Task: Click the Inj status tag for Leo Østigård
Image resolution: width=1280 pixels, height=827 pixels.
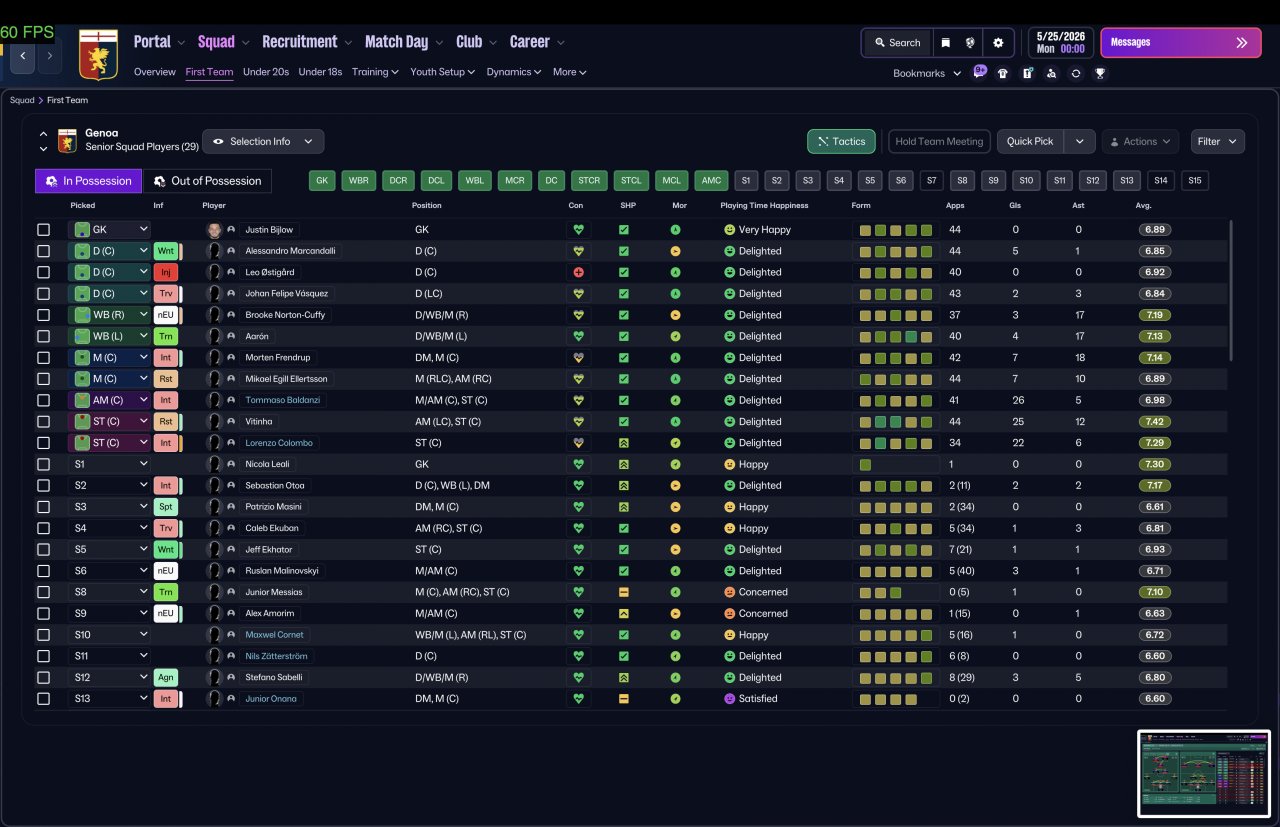Action: point(167,272)
